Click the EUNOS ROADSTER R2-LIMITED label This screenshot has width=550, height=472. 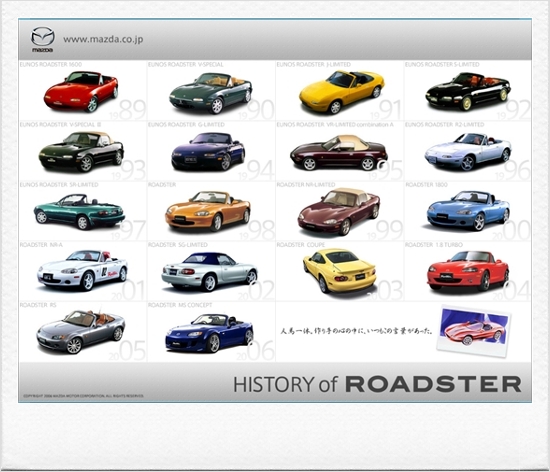click(x=444, y=124)
